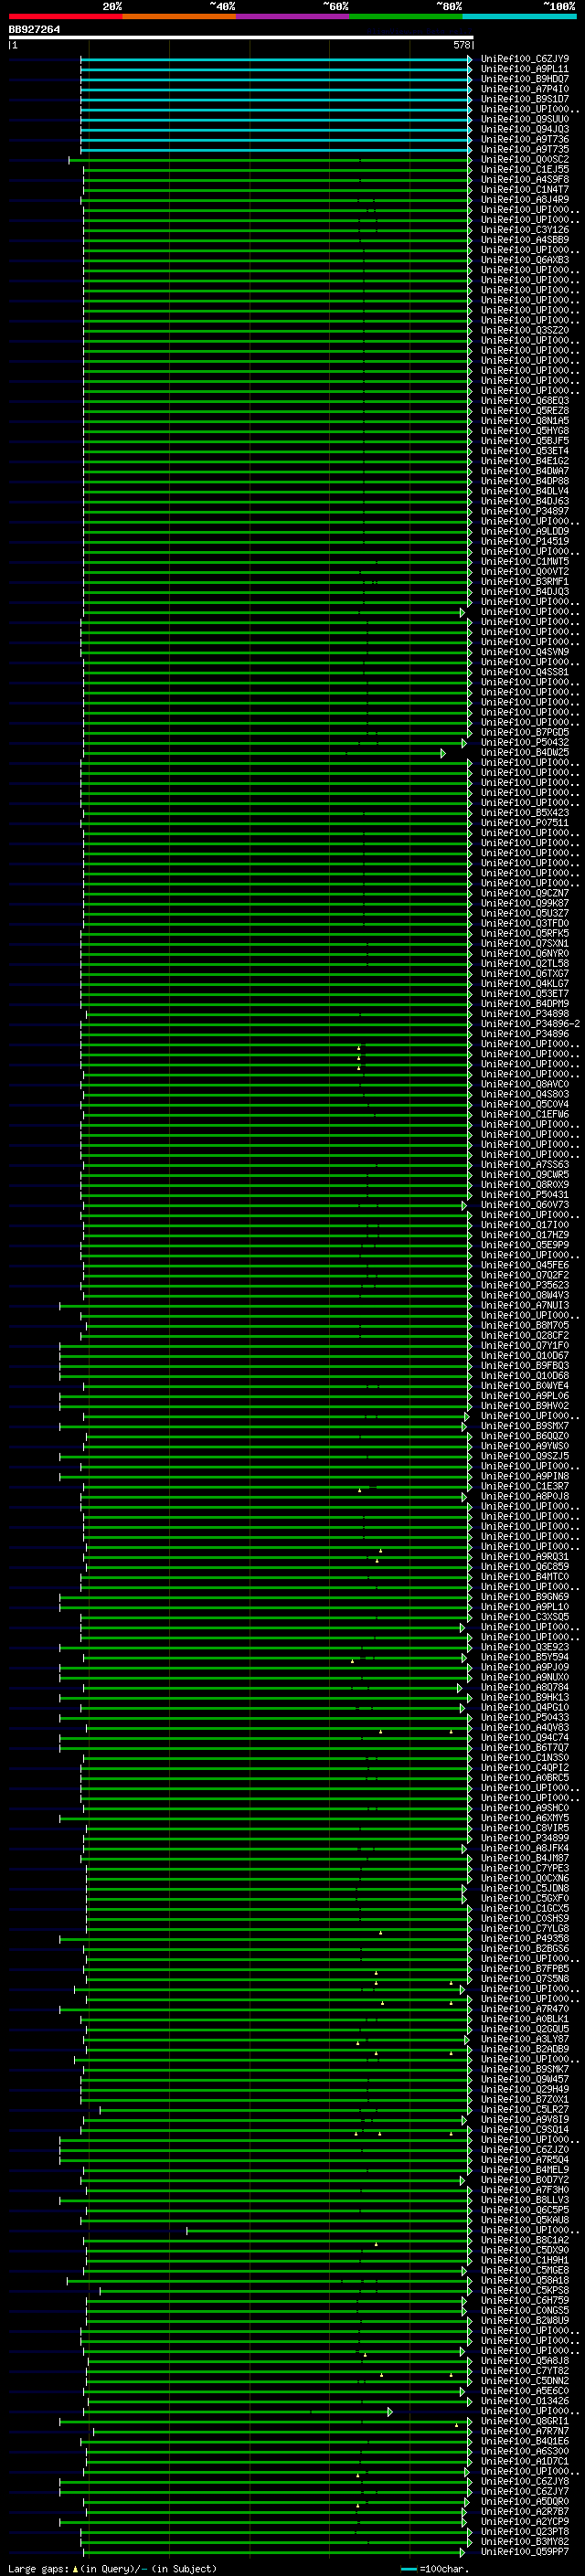
Task: Open hit UniRef100_P07511
Action: (x=525, y=823)
